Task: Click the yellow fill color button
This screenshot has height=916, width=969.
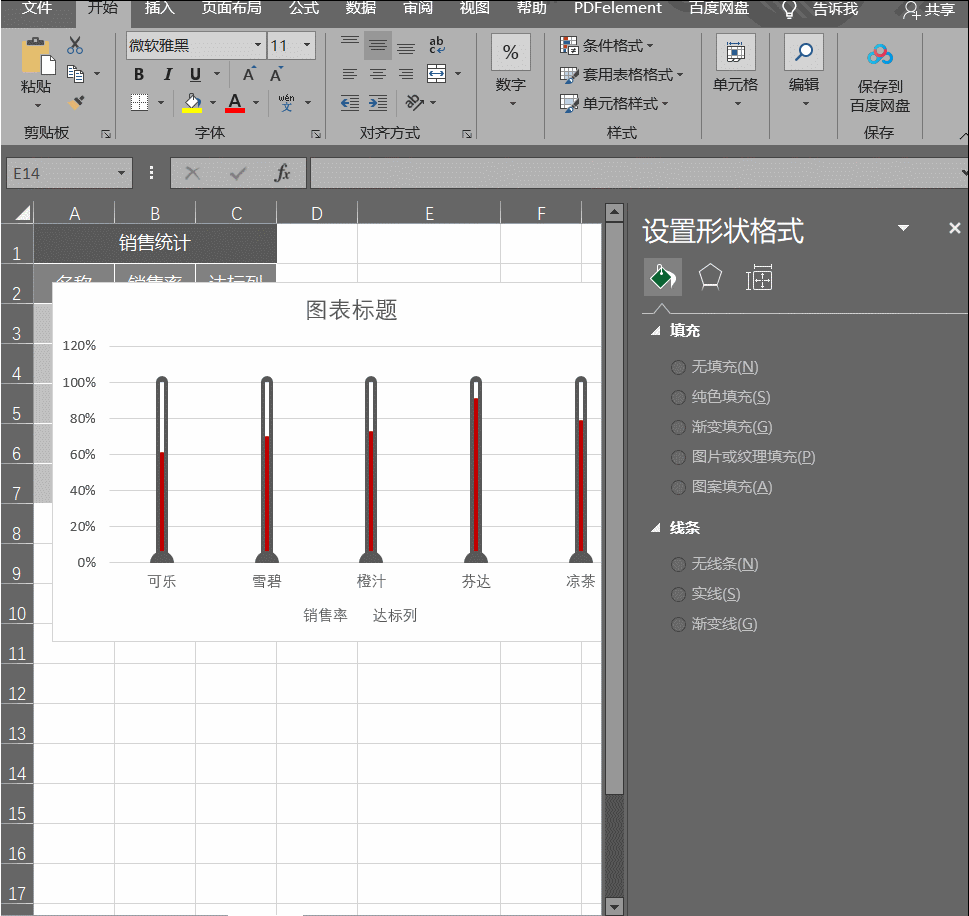Action: click(192, 103)
